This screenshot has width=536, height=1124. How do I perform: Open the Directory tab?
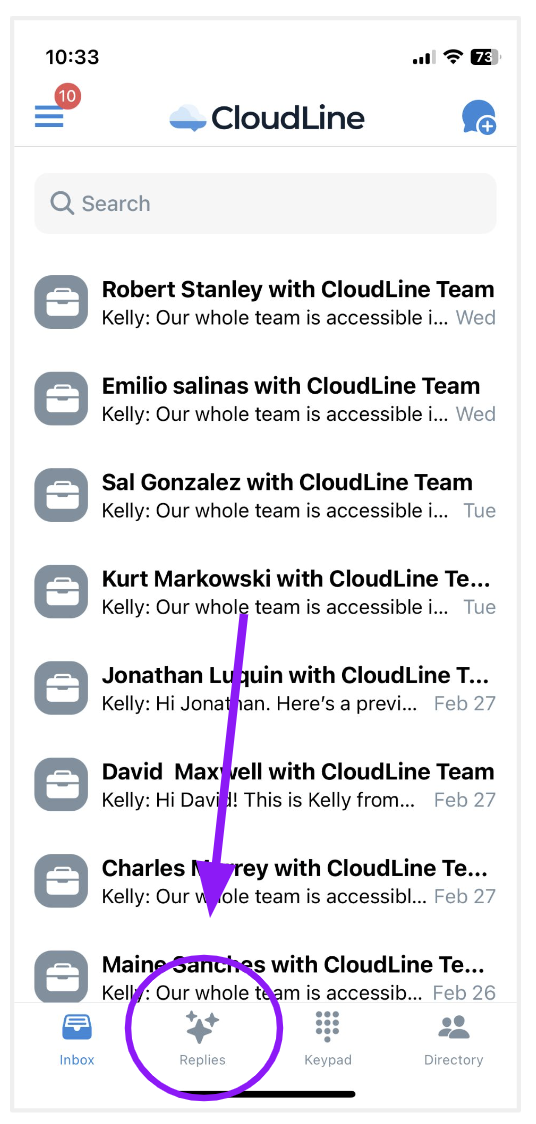453,1038
